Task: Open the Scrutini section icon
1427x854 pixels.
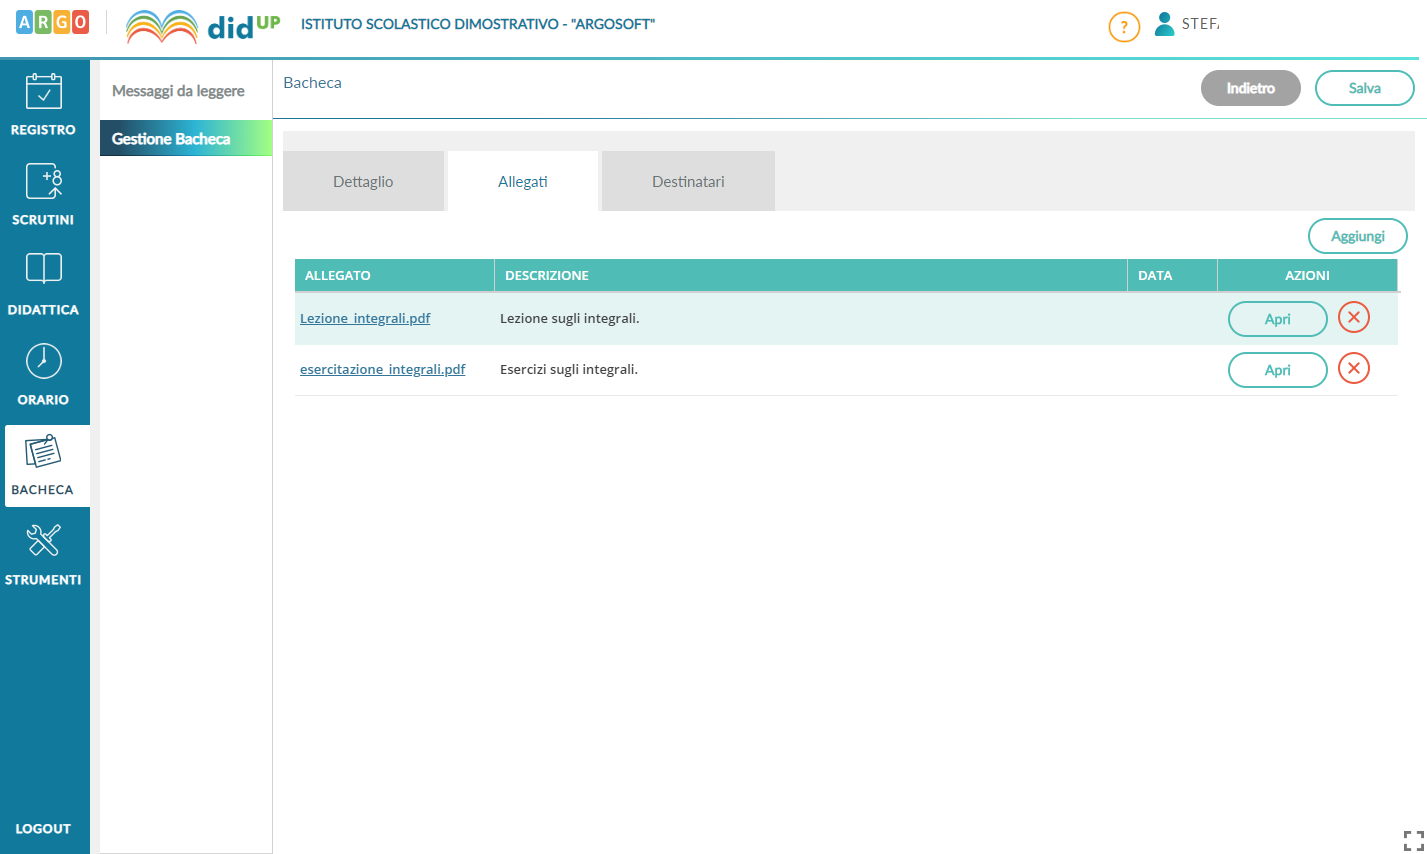Action: pos(43,181)
